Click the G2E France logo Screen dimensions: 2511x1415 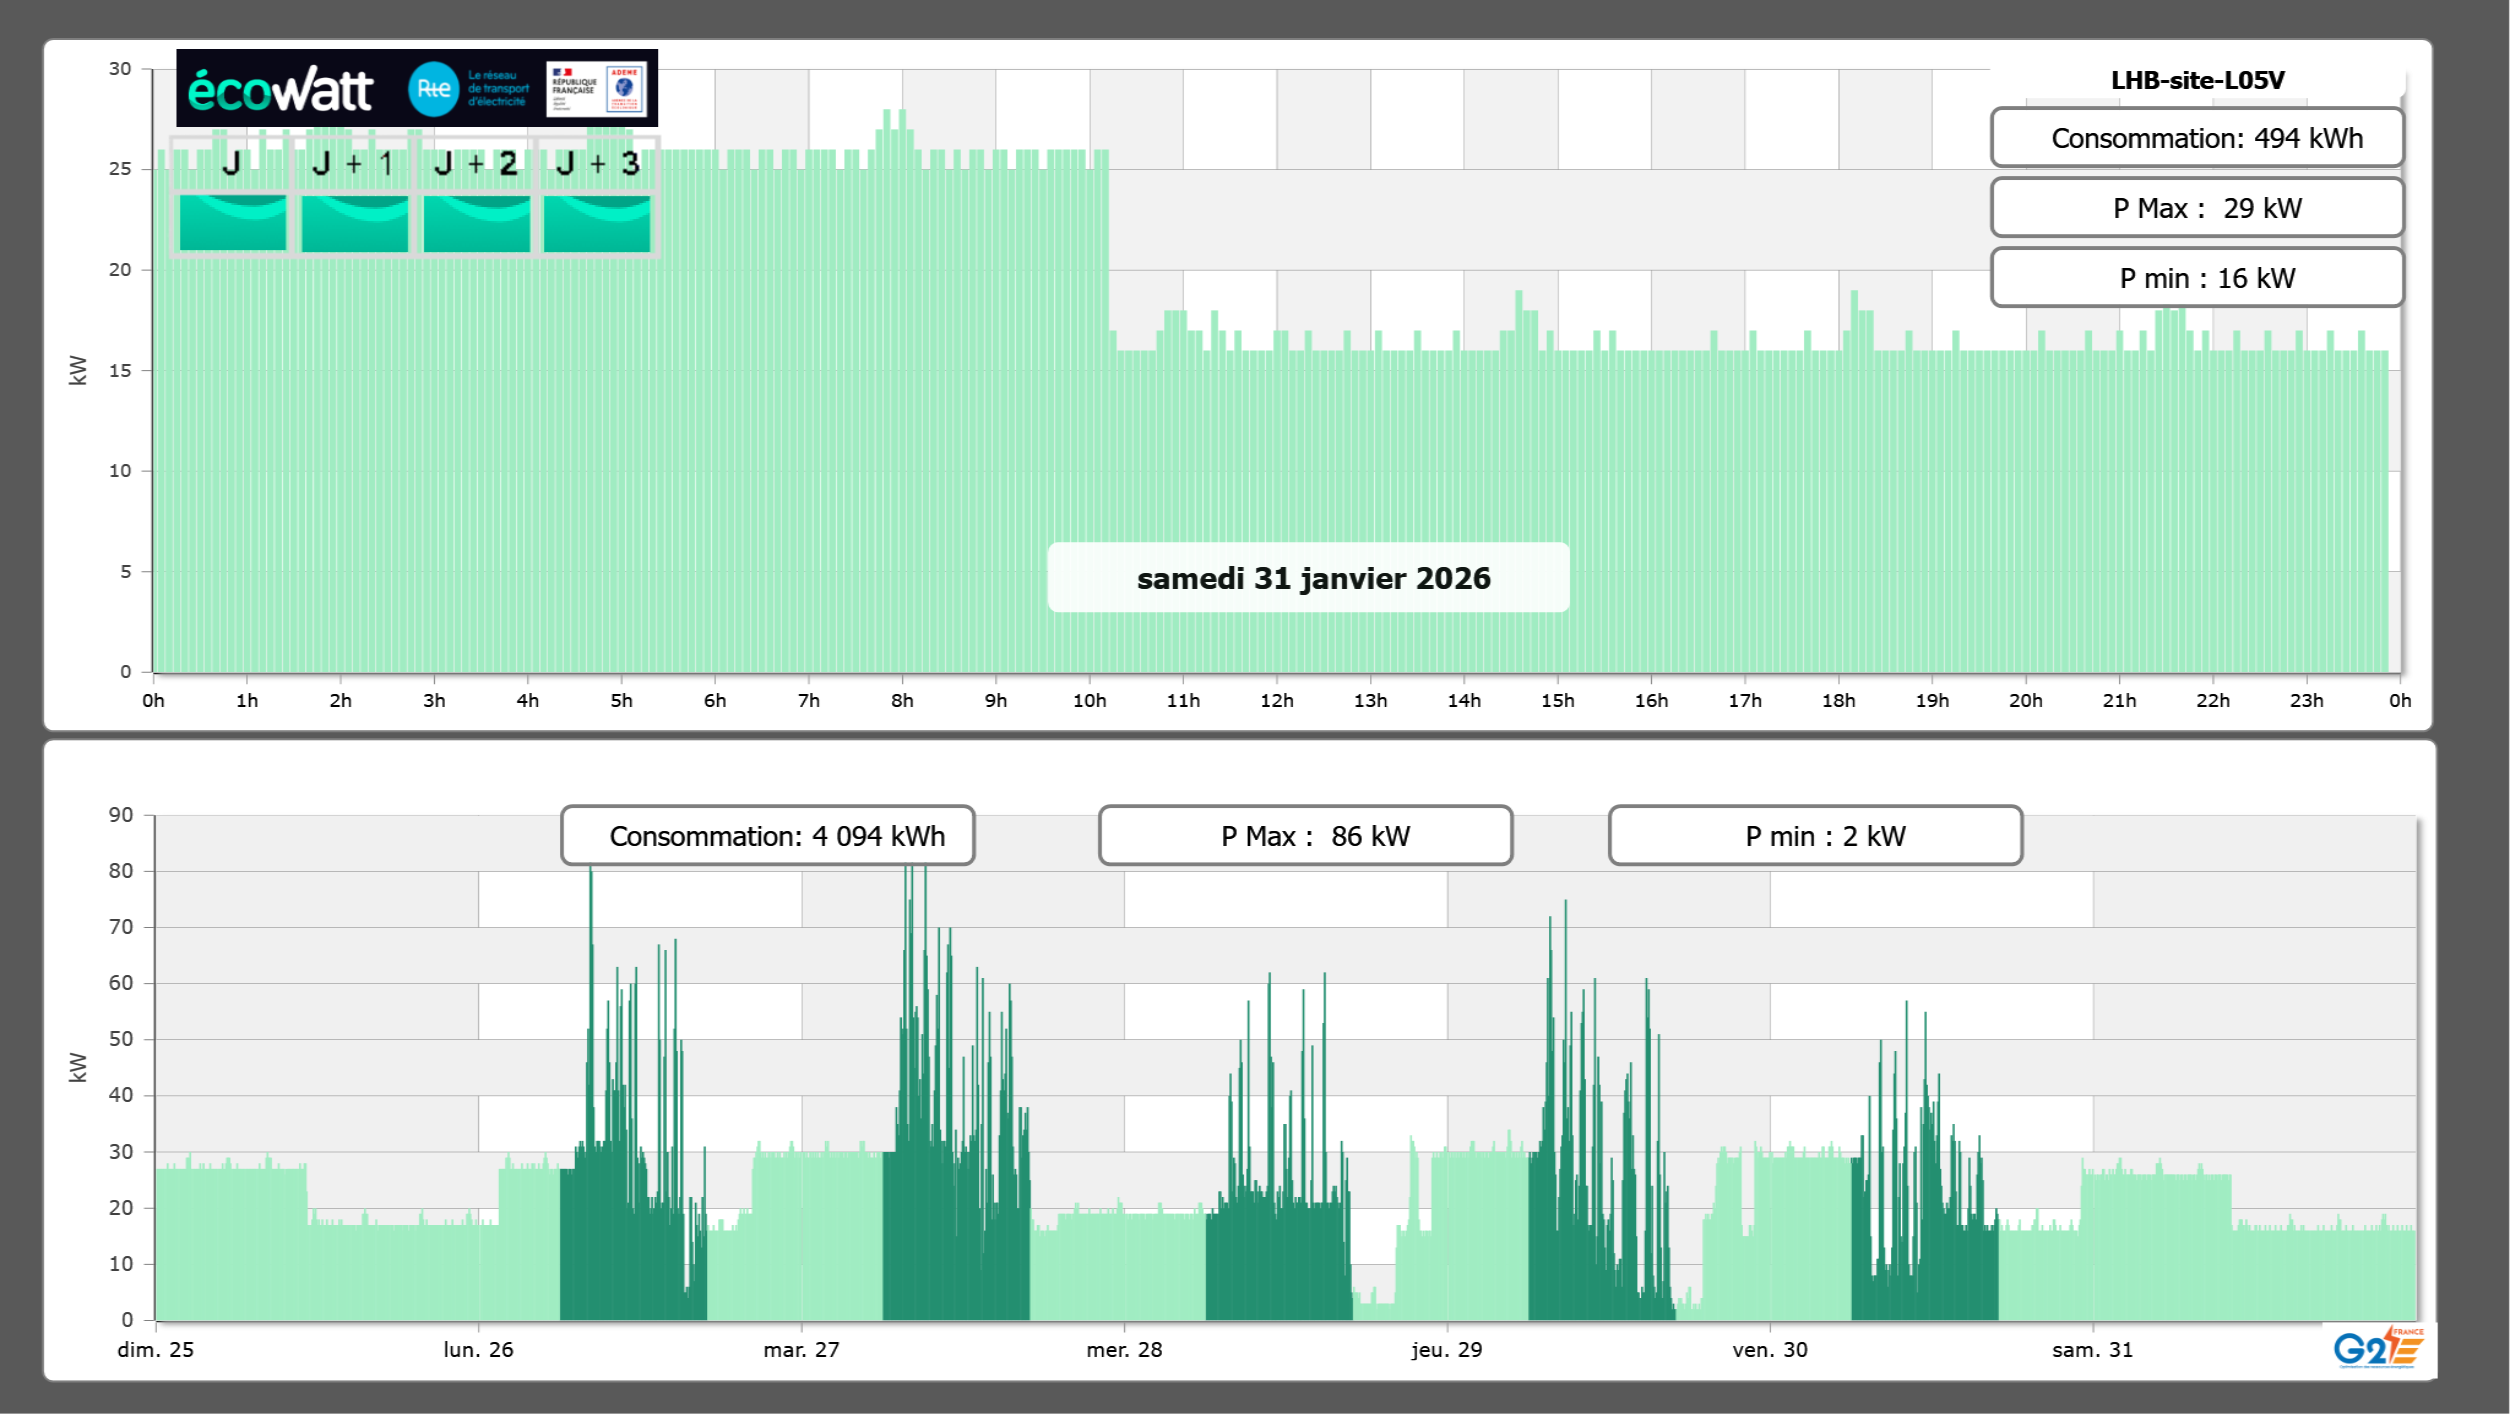2378,1348
